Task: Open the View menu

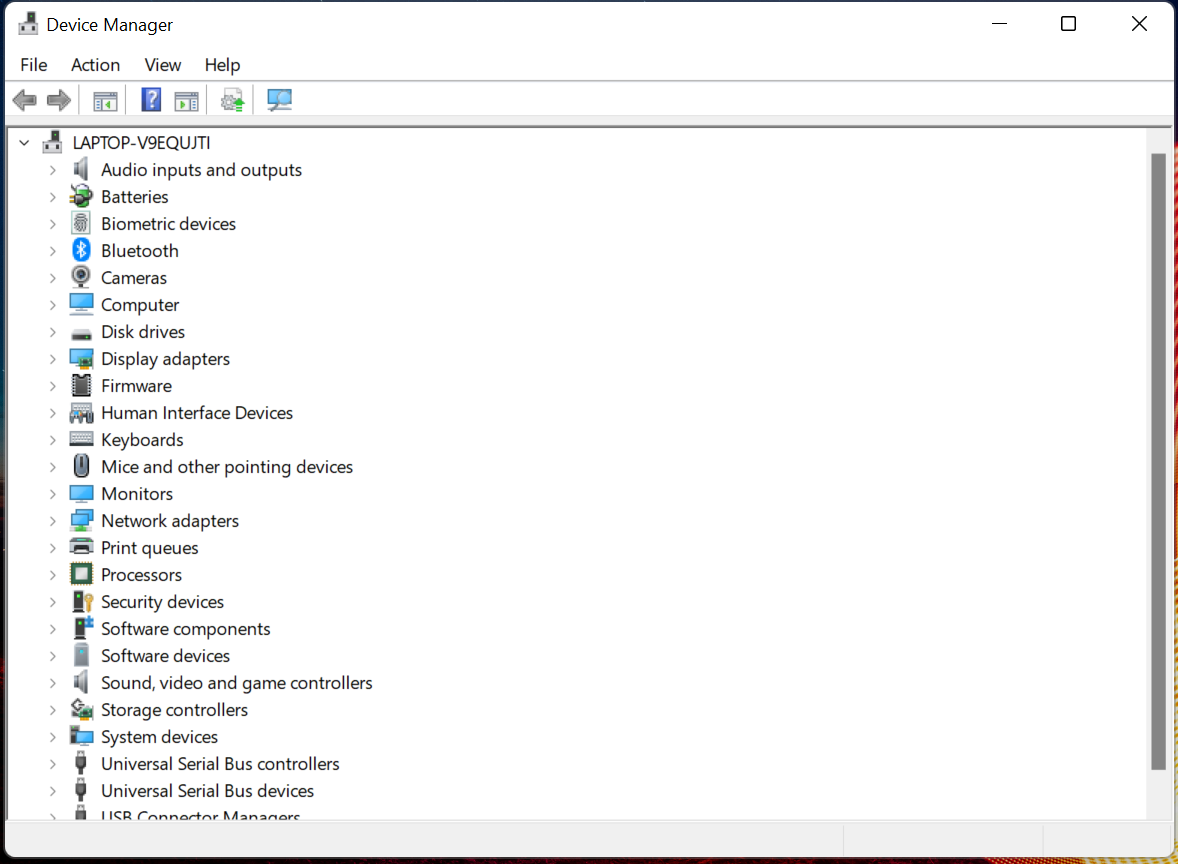Action: pos(162,64)
